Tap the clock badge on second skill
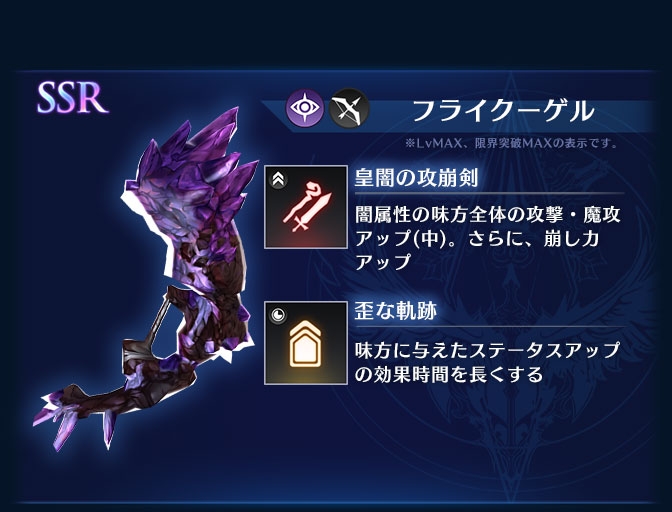Screen dimensions: 672x512 click(x=279, y=316)
